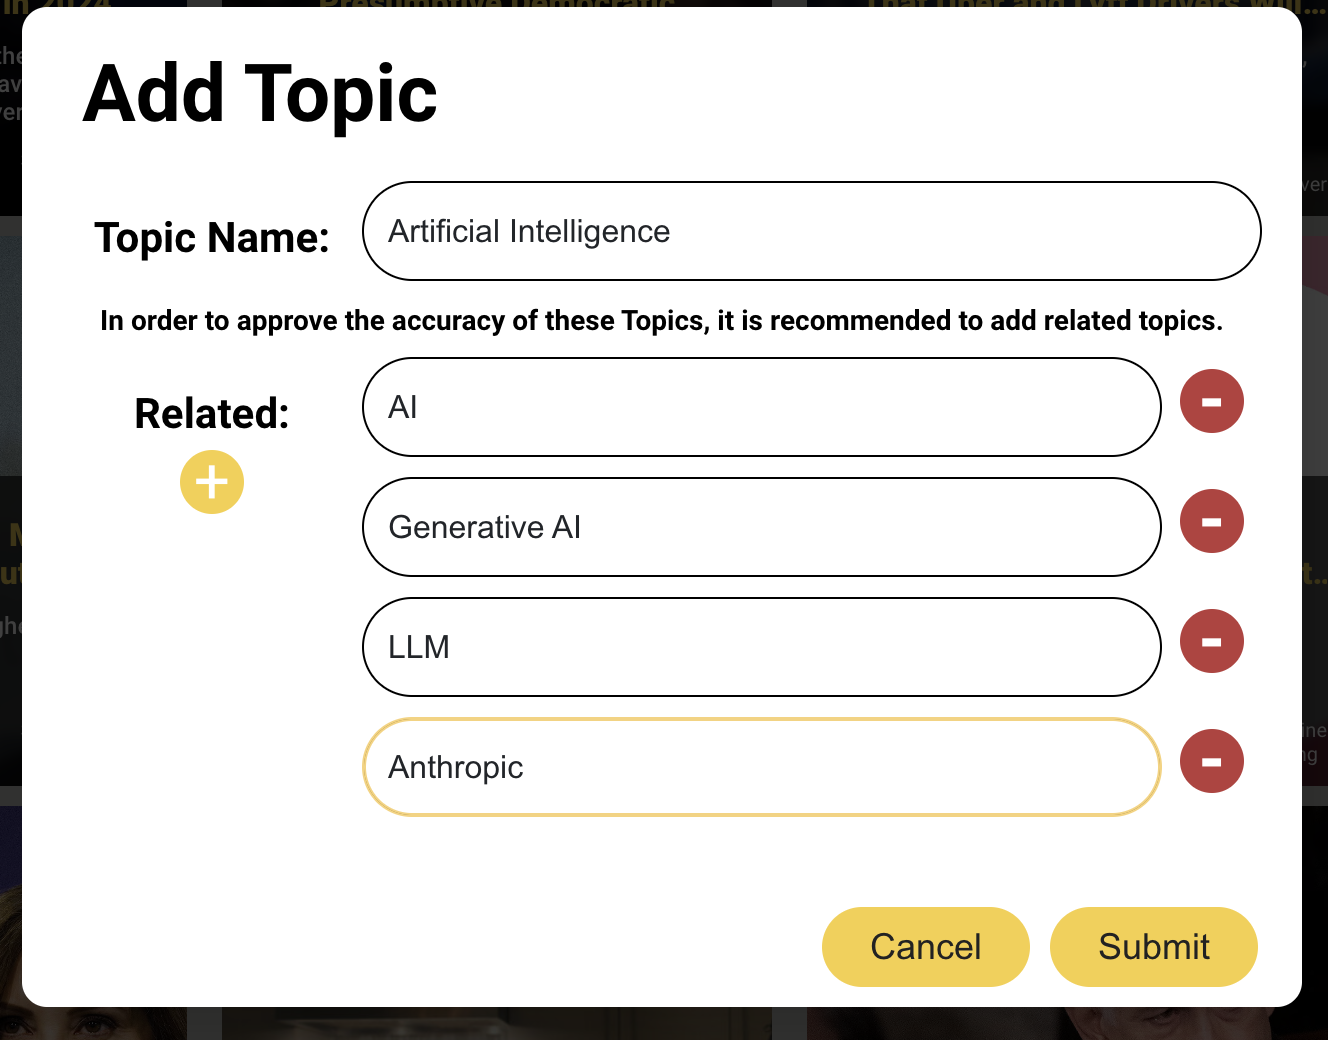
Task: Click the related topics recommendation text
Action: tap(661, 321)
